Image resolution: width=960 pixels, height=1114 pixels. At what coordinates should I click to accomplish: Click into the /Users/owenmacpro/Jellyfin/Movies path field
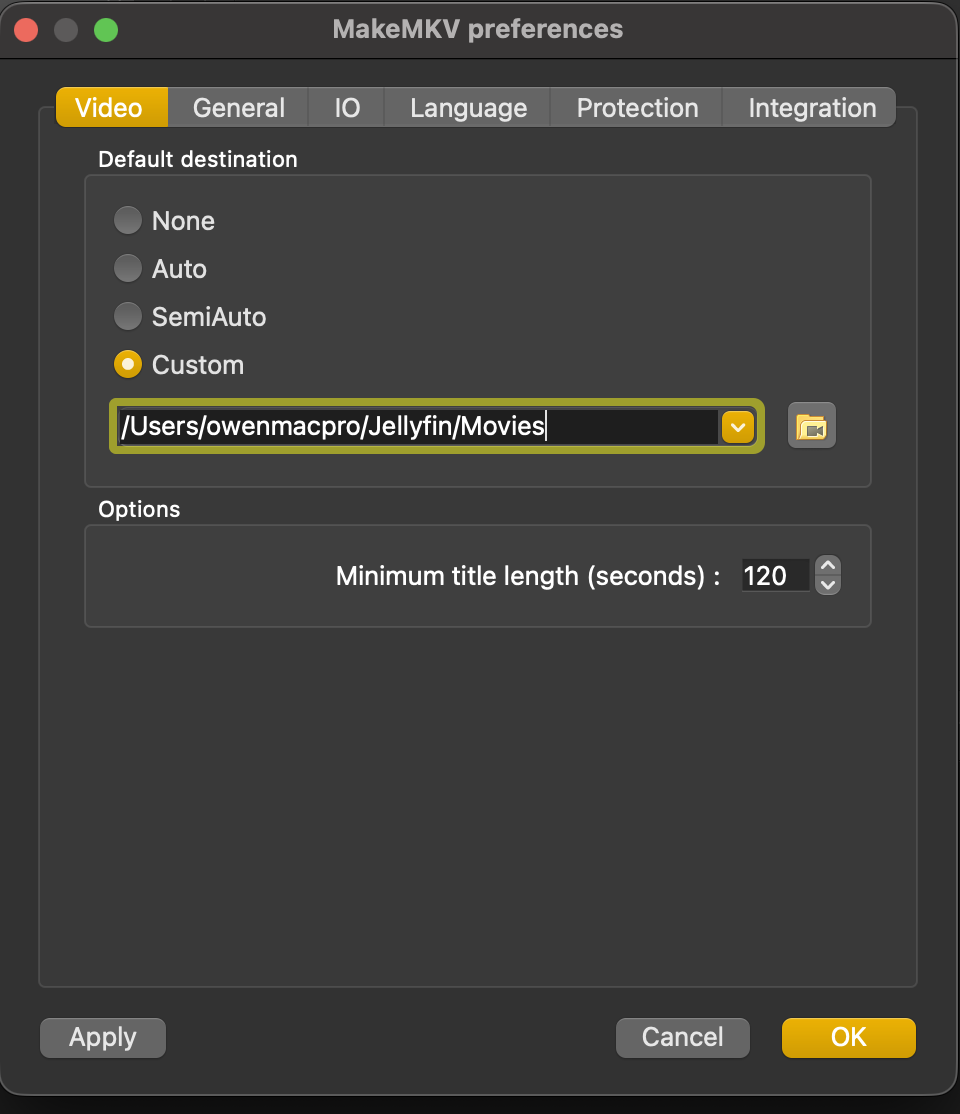click(x=419, y=426)
